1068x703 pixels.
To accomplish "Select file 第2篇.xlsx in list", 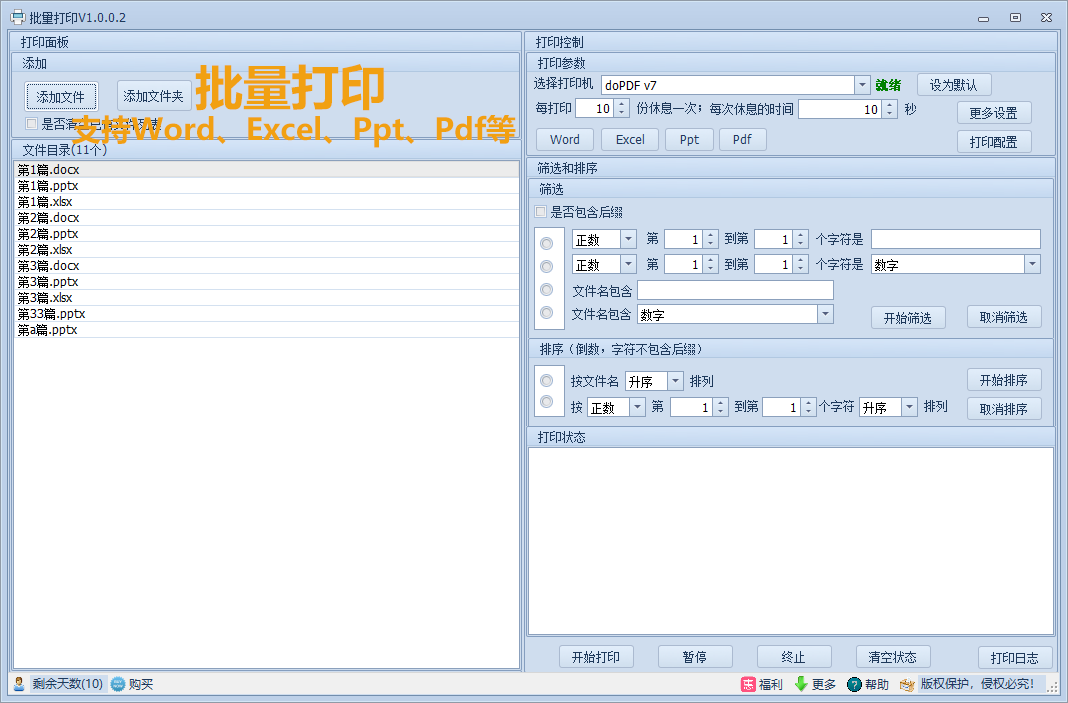I will 266,249.
